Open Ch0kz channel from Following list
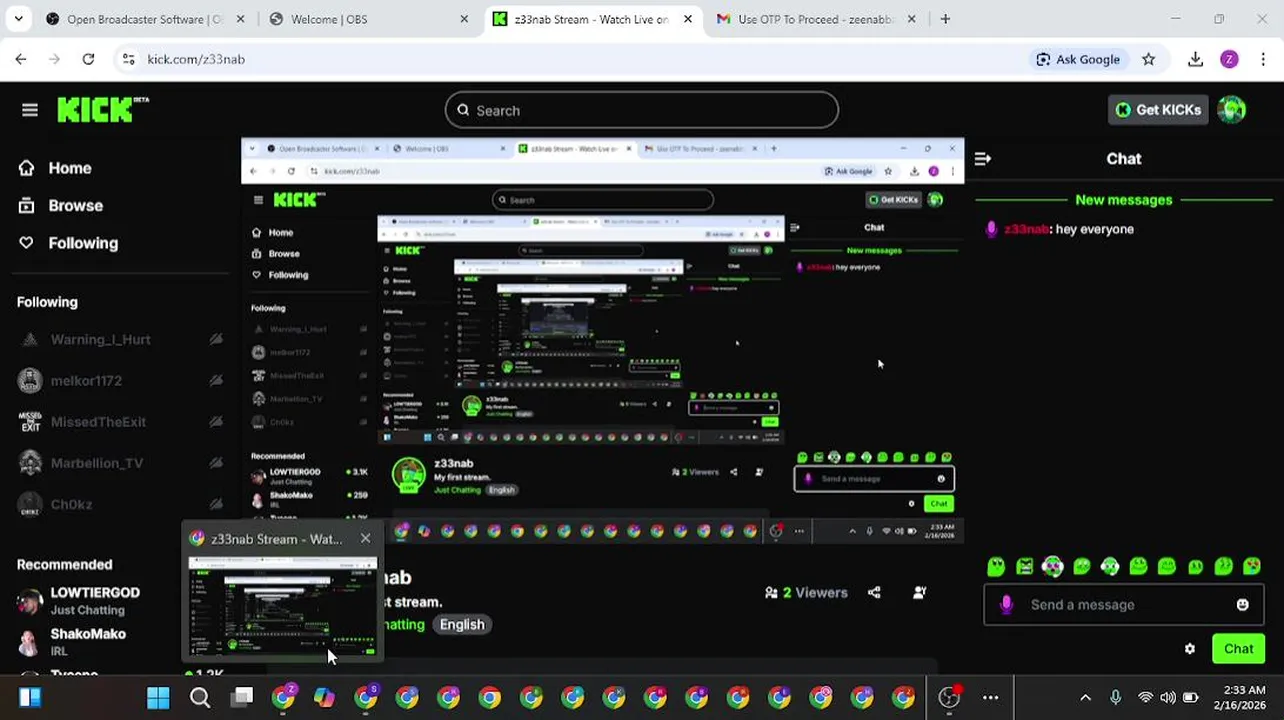 pos(71,504)
